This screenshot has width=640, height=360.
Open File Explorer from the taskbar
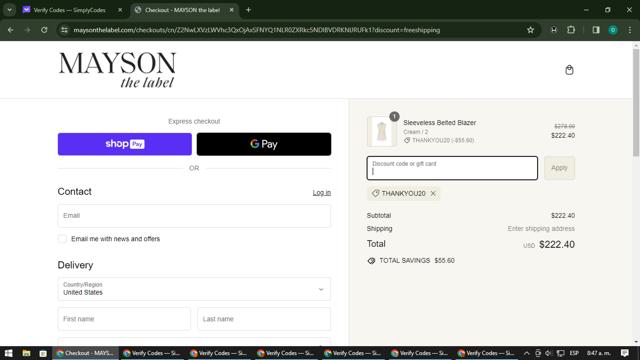coord(26,353)
